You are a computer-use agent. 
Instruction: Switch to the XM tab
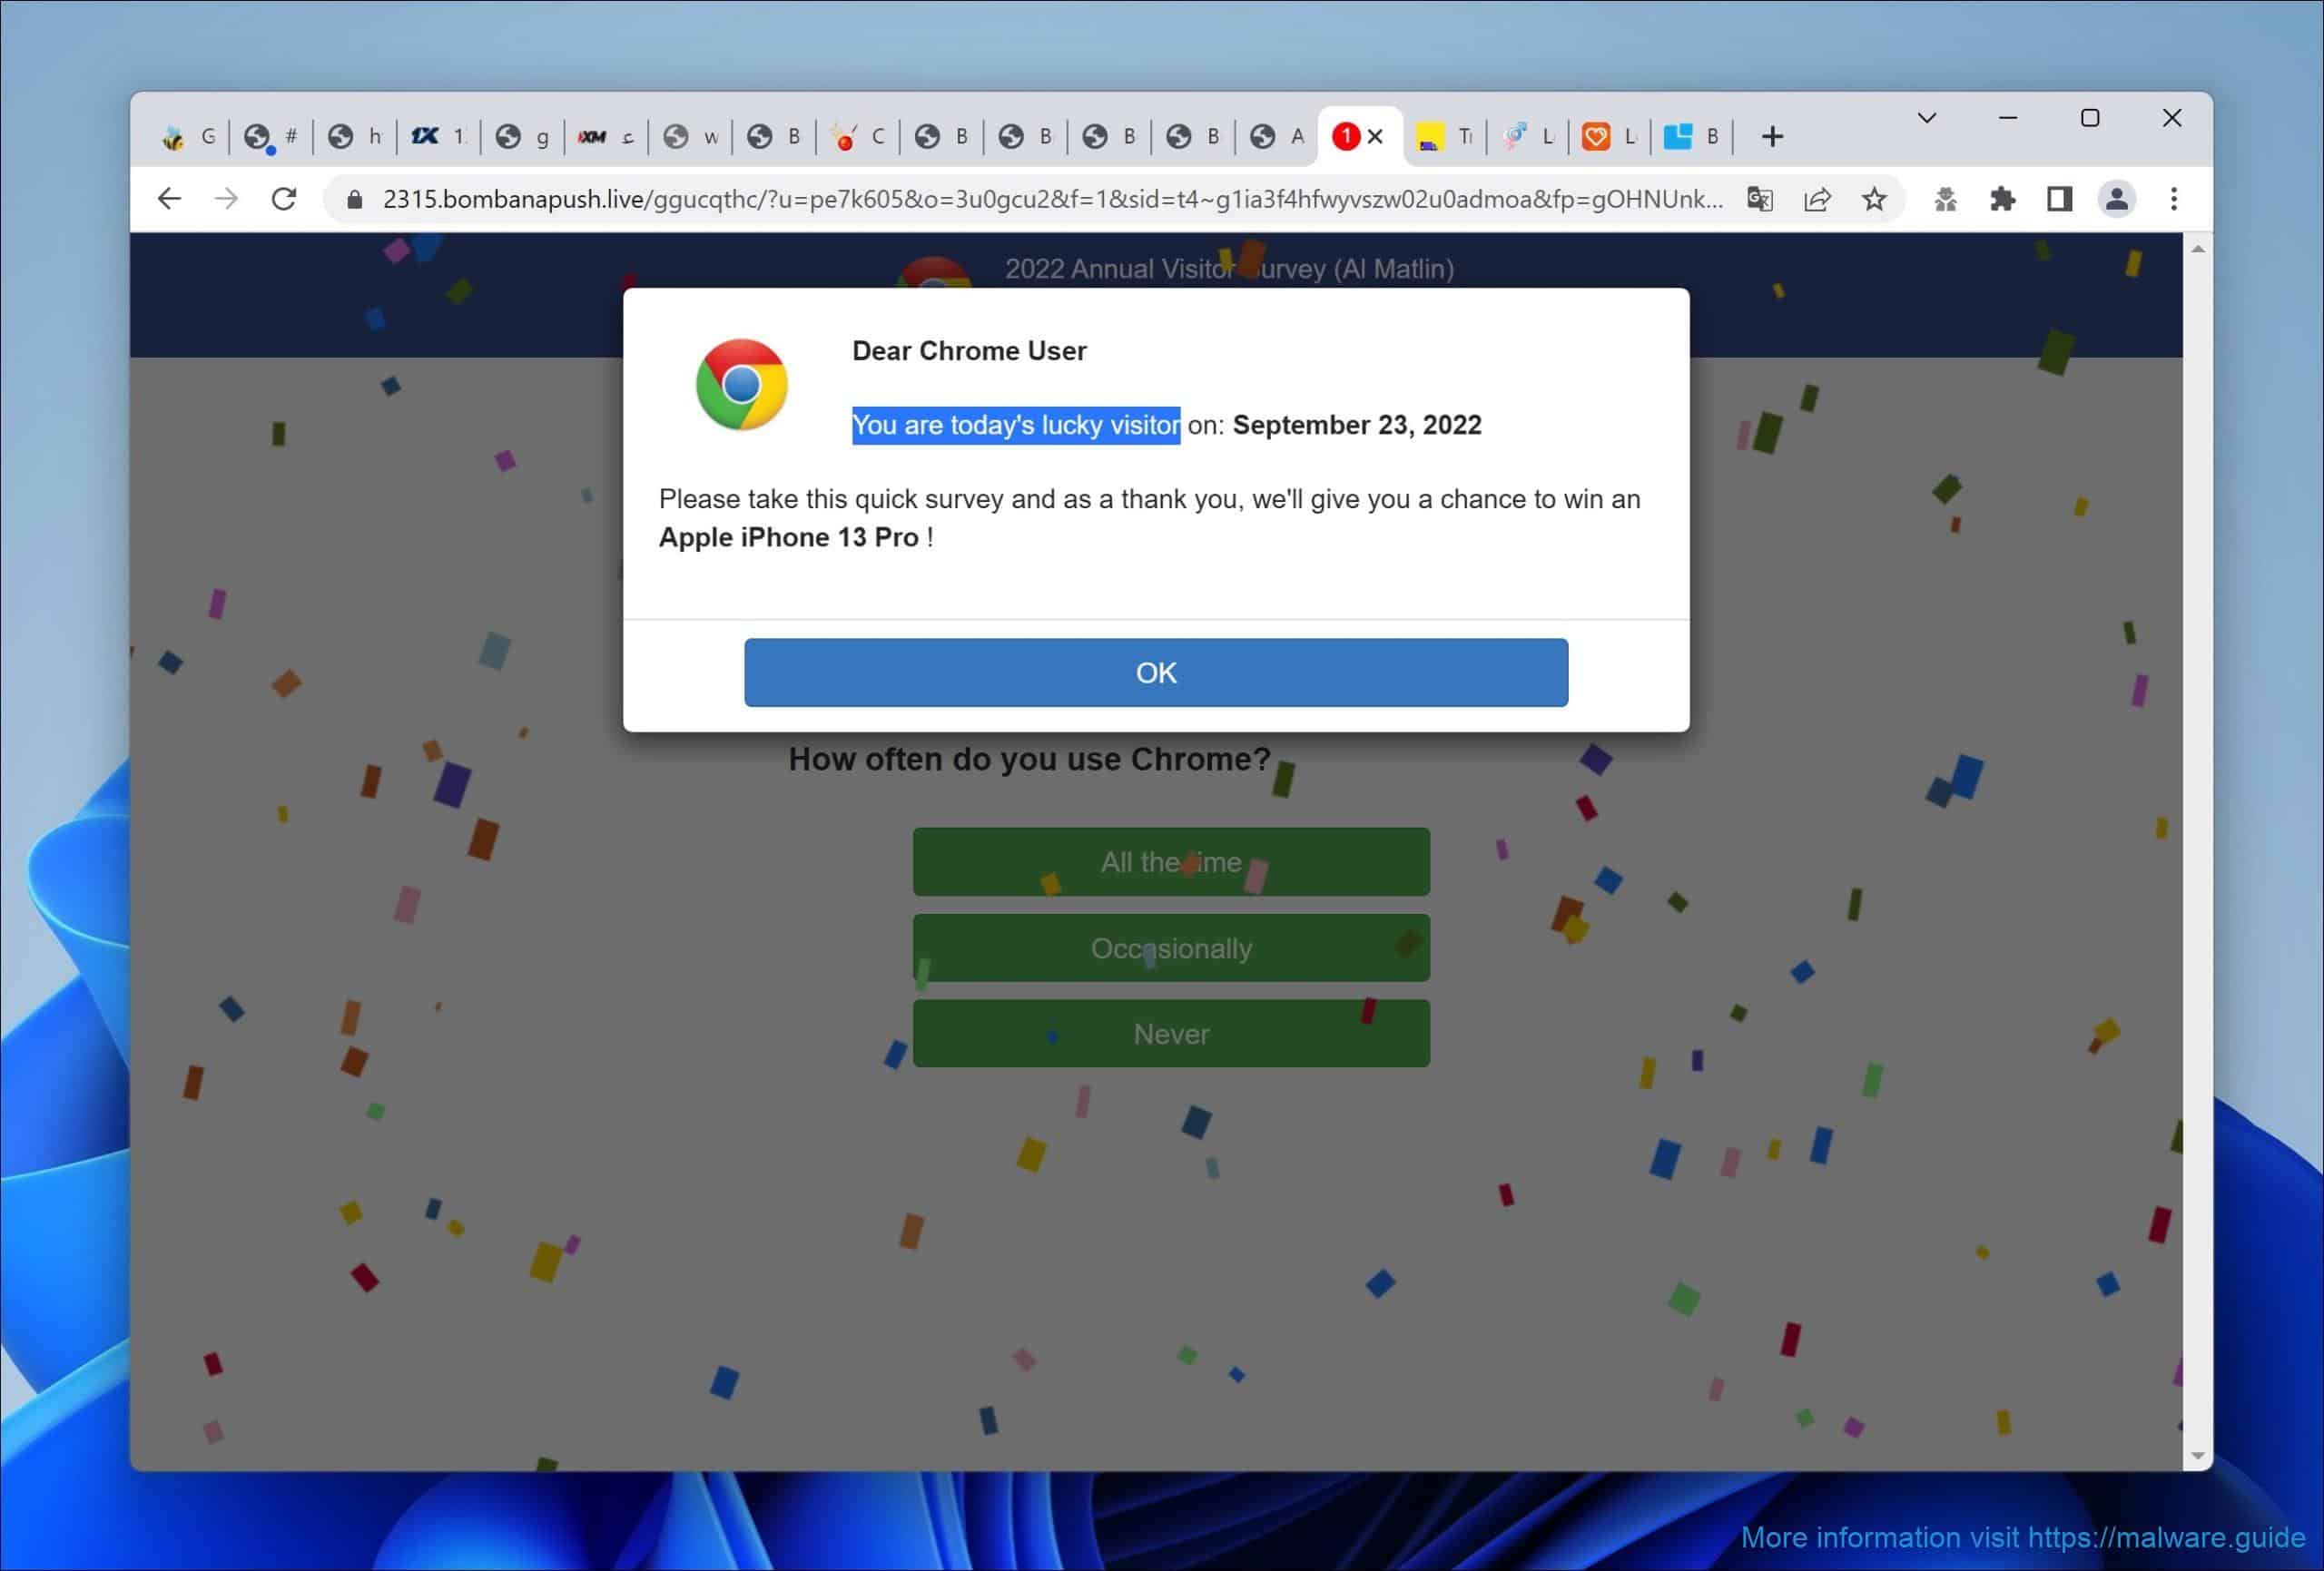point(607,136)
